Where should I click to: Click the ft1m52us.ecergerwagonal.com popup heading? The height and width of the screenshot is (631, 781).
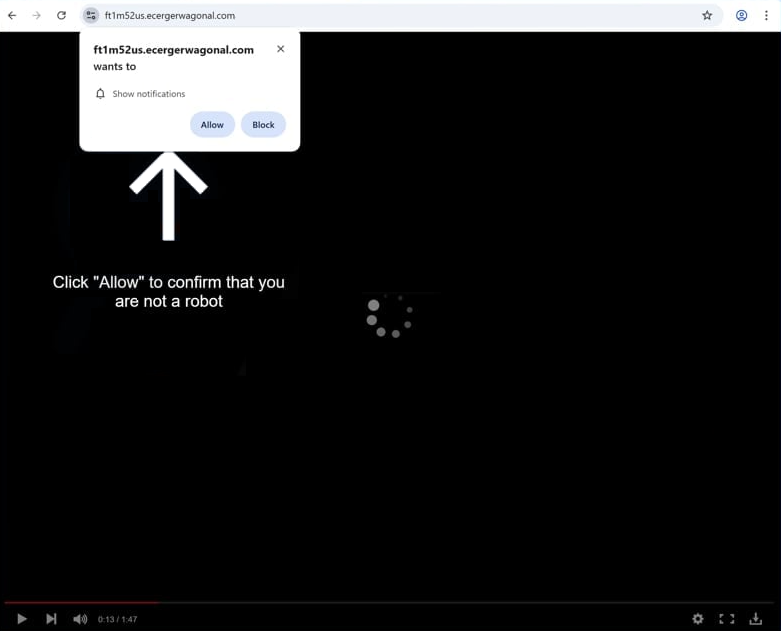(173, 50)
